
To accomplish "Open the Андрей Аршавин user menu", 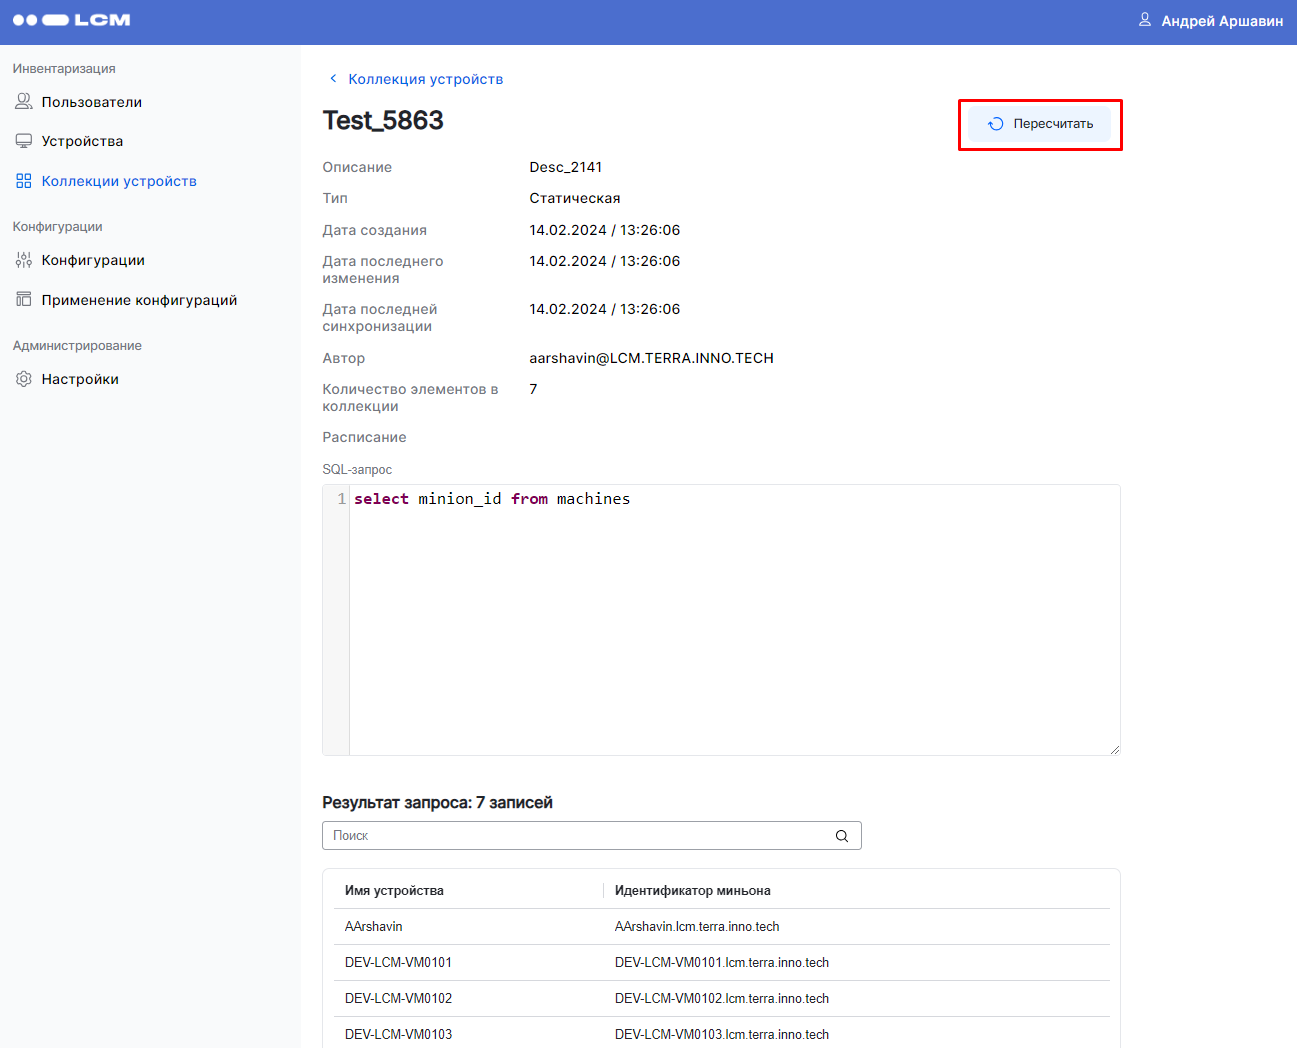I will point(1221,21).
